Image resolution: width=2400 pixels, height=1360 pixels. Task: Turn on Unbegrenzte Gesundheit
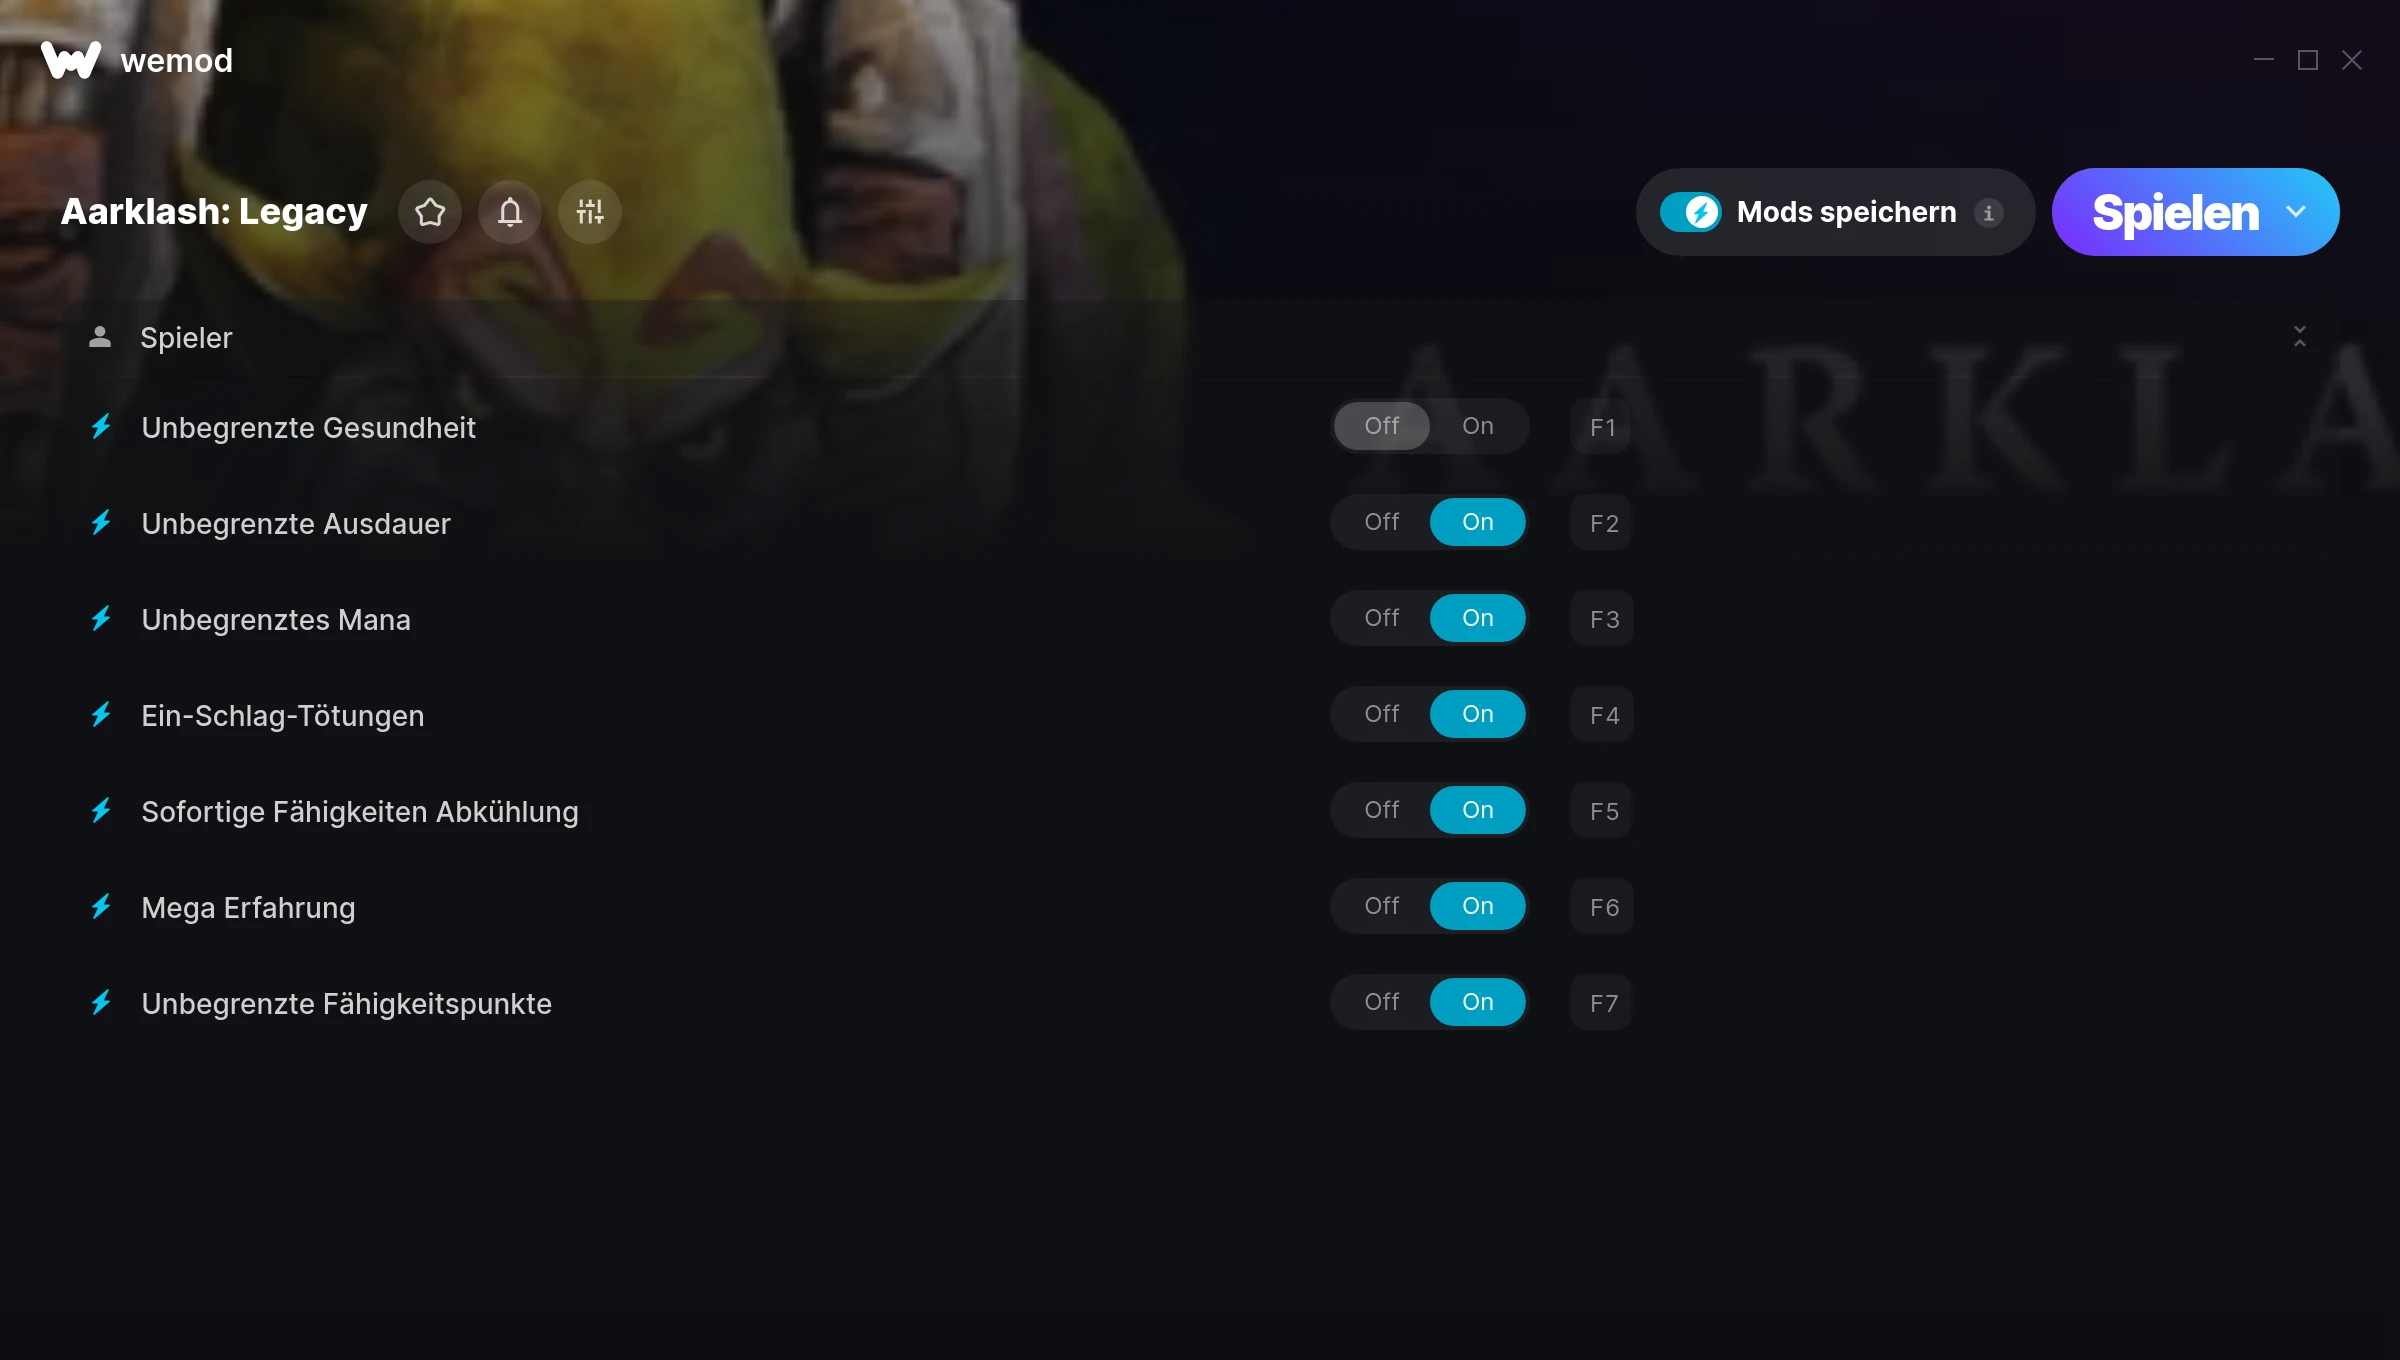1478,426
